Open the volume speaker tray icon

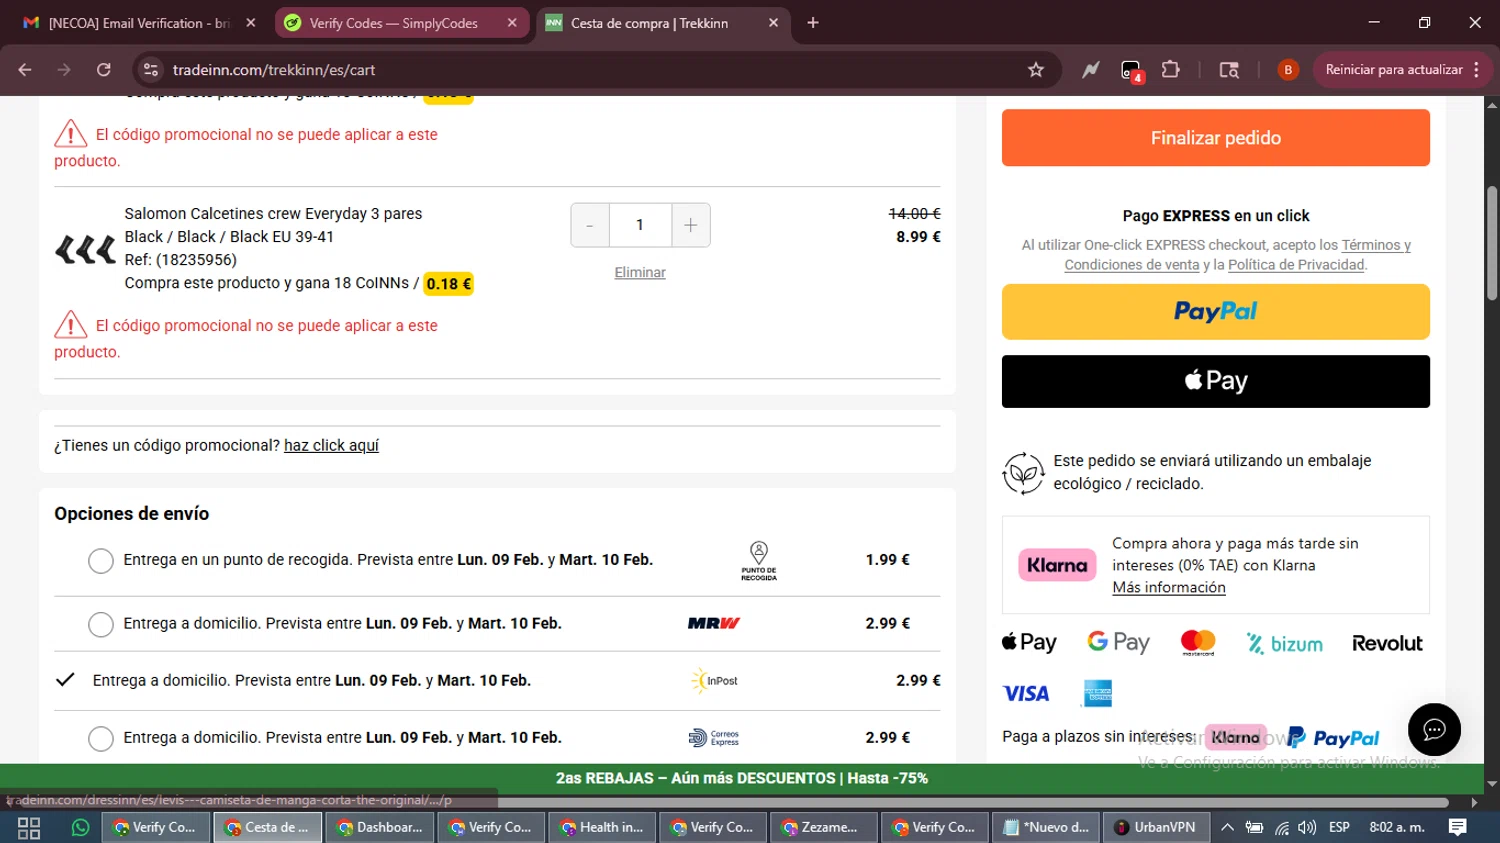pos(1307,828)
